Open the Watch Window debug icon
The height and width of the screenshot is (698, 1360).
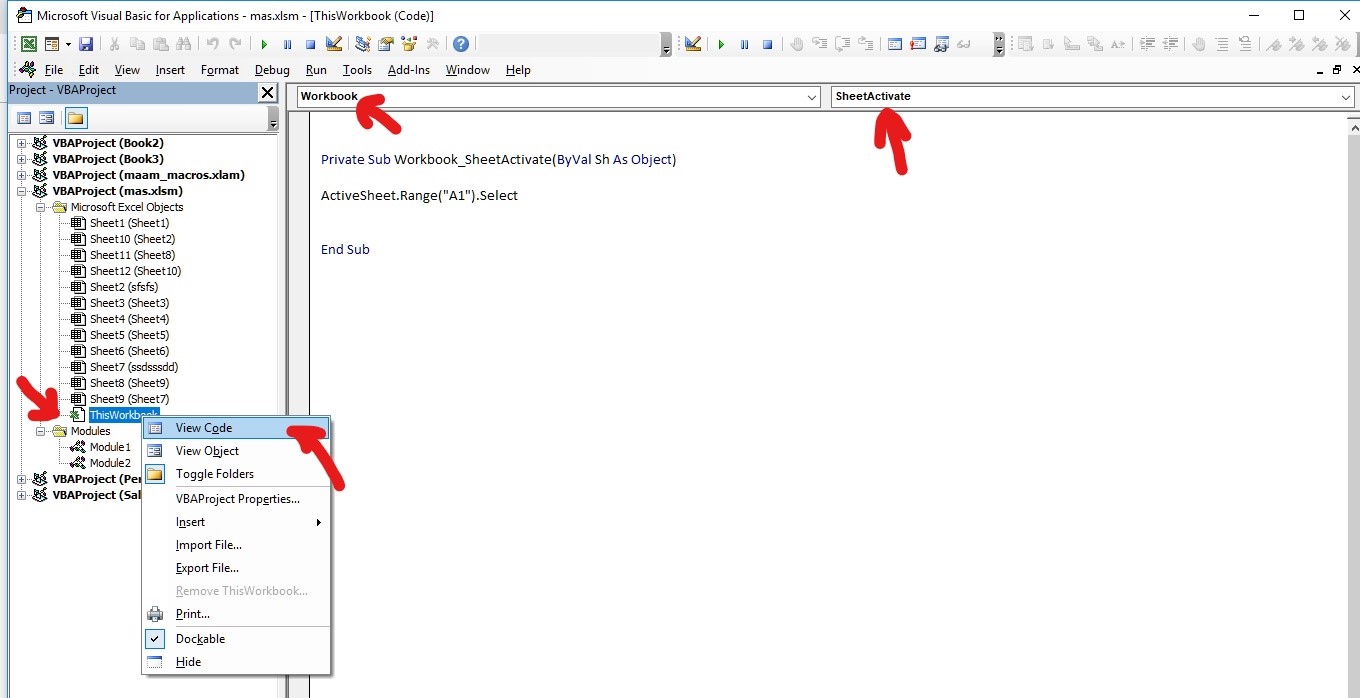941,44
